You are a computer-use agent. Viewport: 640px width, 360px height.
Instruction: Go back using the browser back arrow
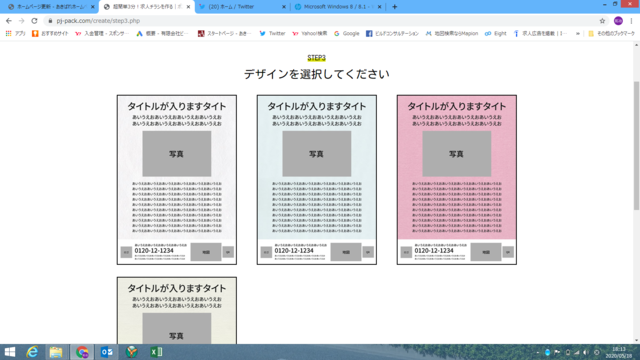(x=9, y=21)
